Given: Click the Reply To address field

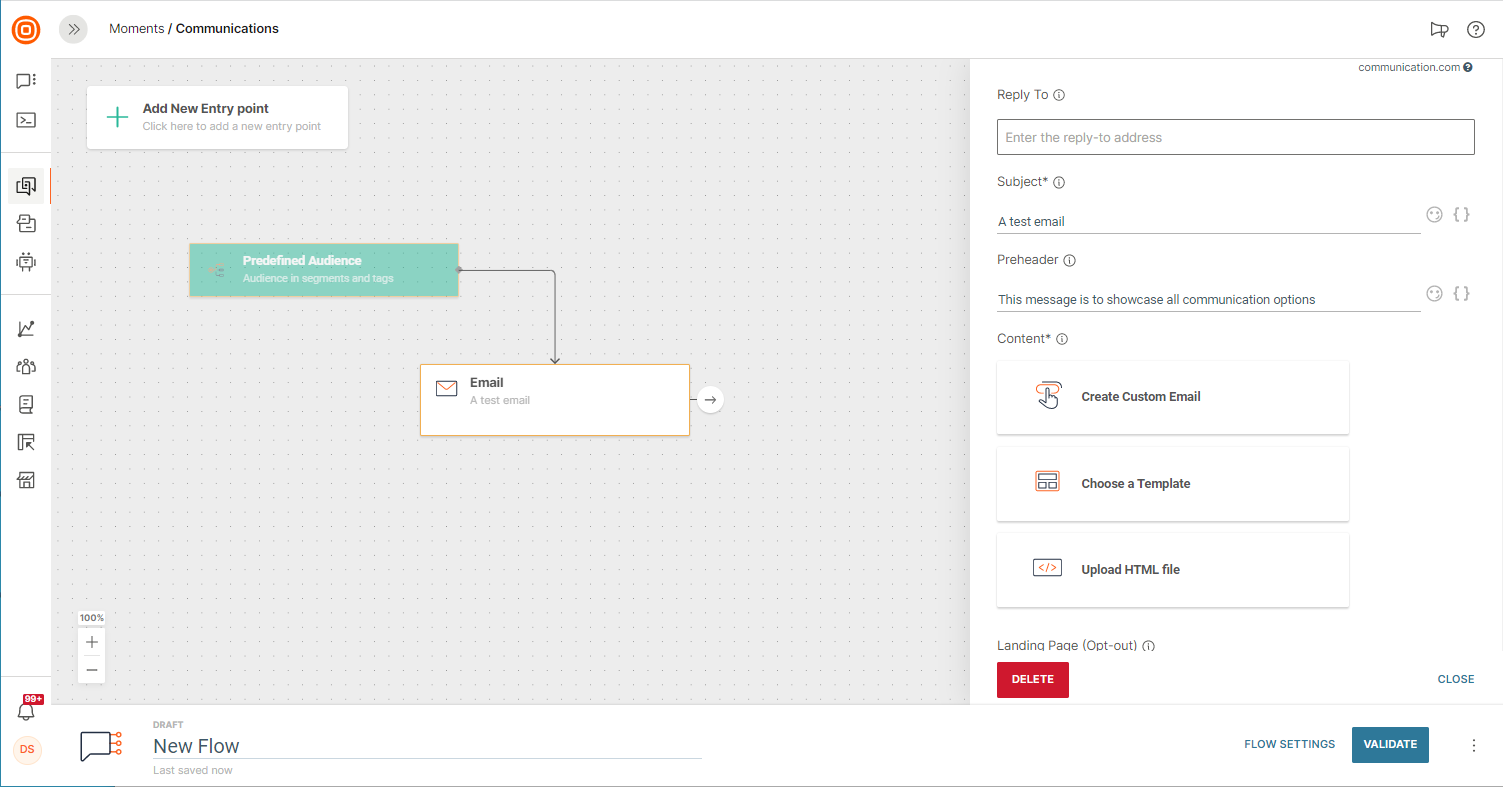Looking at the screenshot, I should pyautogui.click(x=1235, y=138).
